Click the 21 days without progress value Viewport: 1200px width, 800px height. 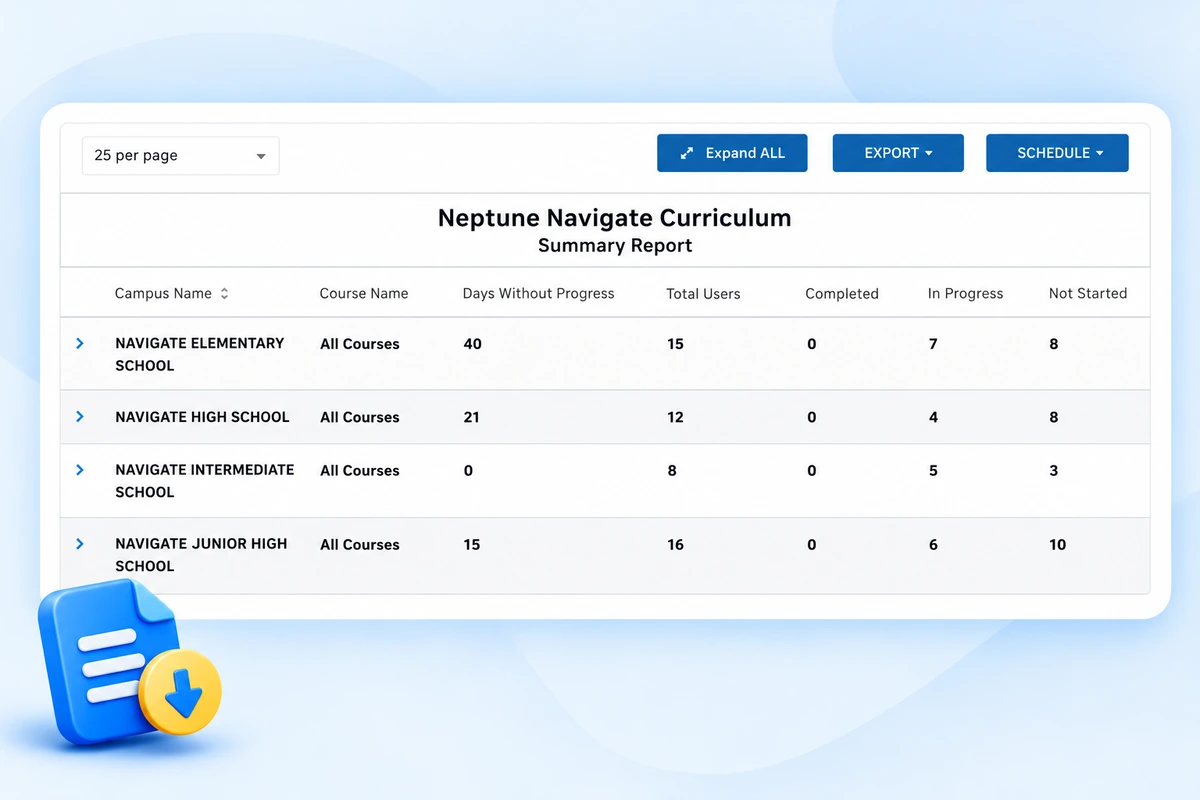coord(471,417)
